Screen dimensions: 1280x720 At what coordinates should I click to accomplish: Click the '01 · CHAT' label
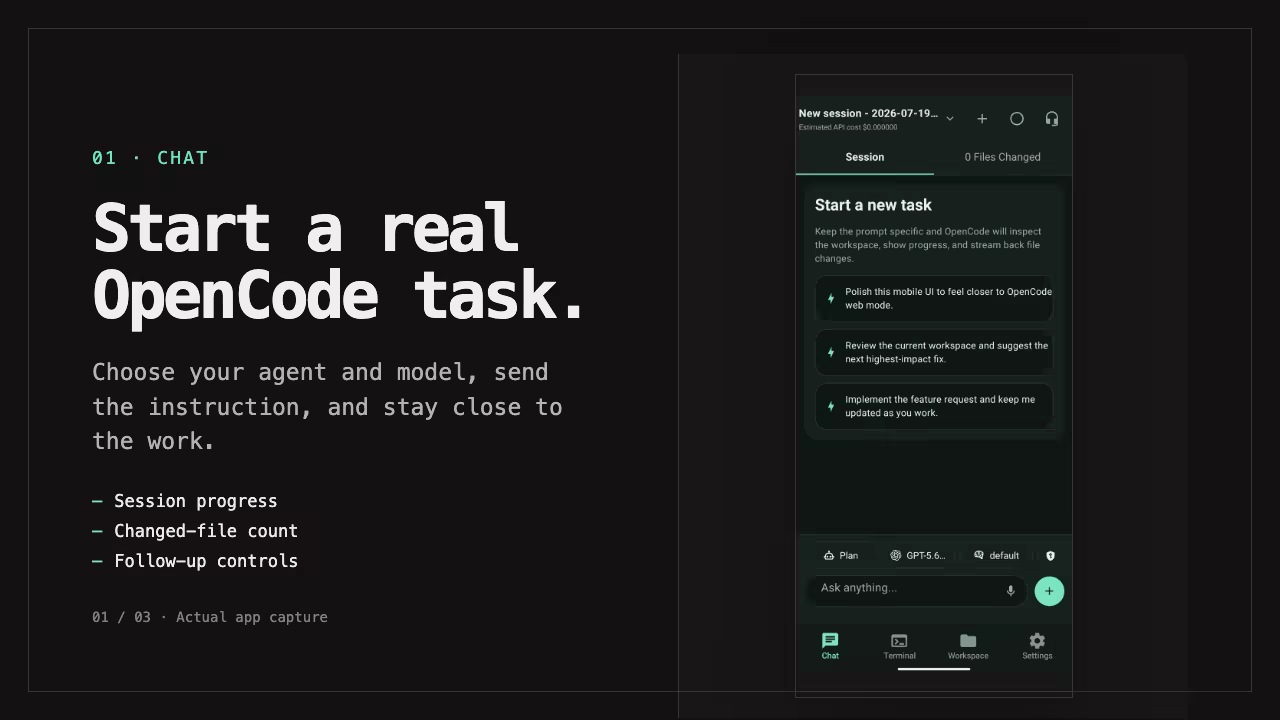coord(150,158)
